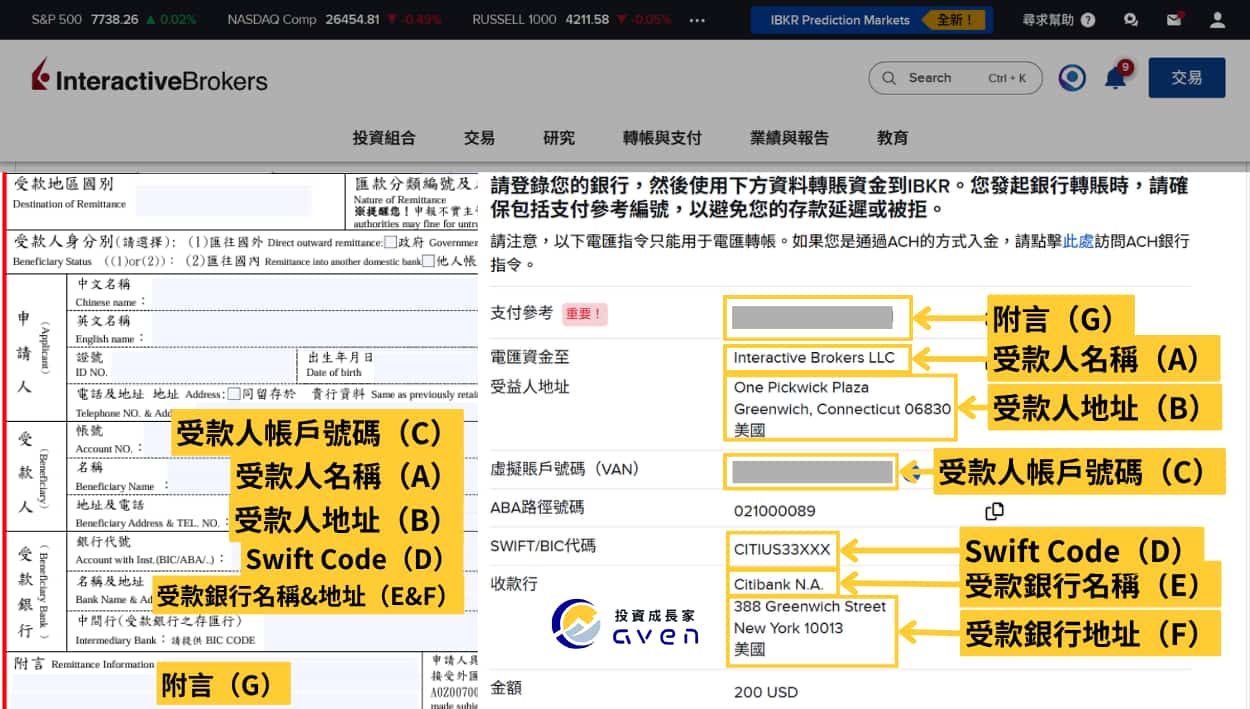The height and width of the screenshot is (709, 1250).
Task: Select the text Greenwich, Connecticut 06830
Action: click(842, 409)
